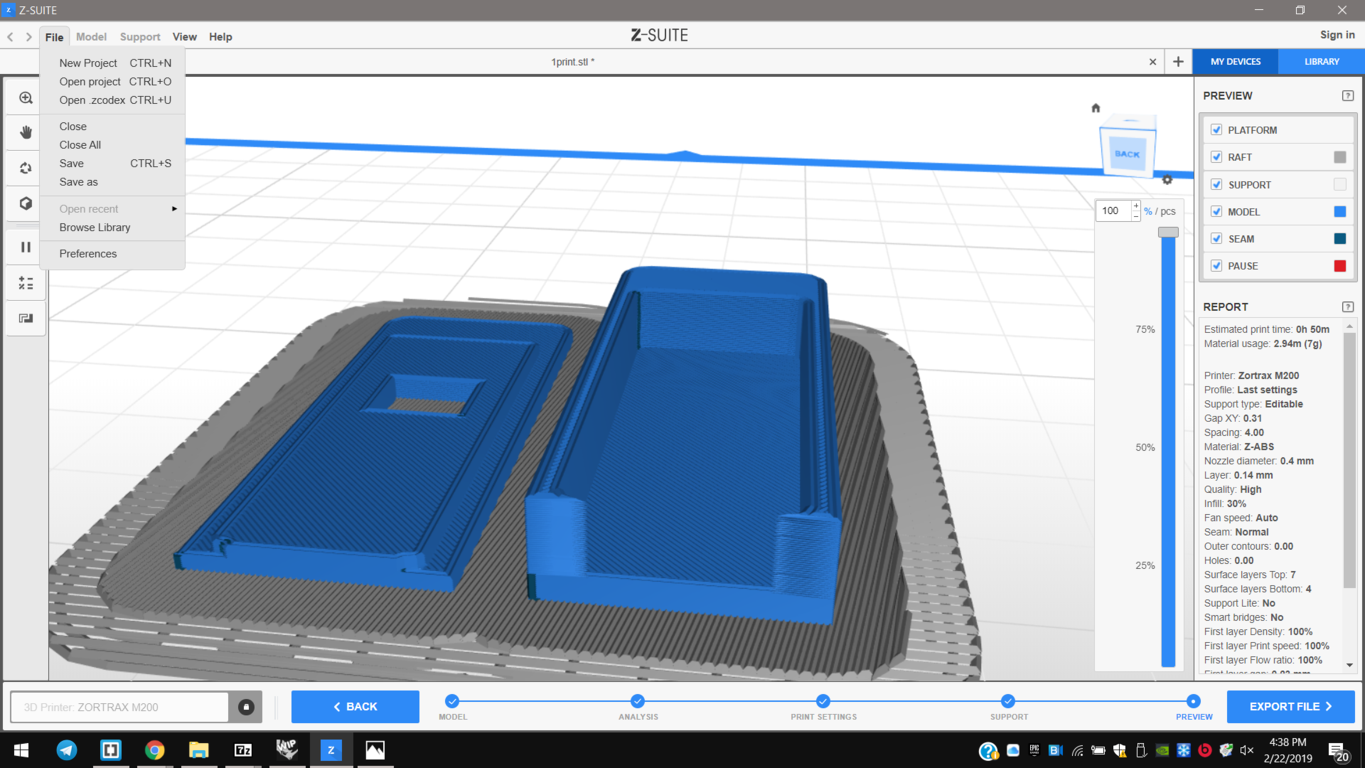Click the Windows Start button
Screen dimensions: 1365x768
pos(21,750)
